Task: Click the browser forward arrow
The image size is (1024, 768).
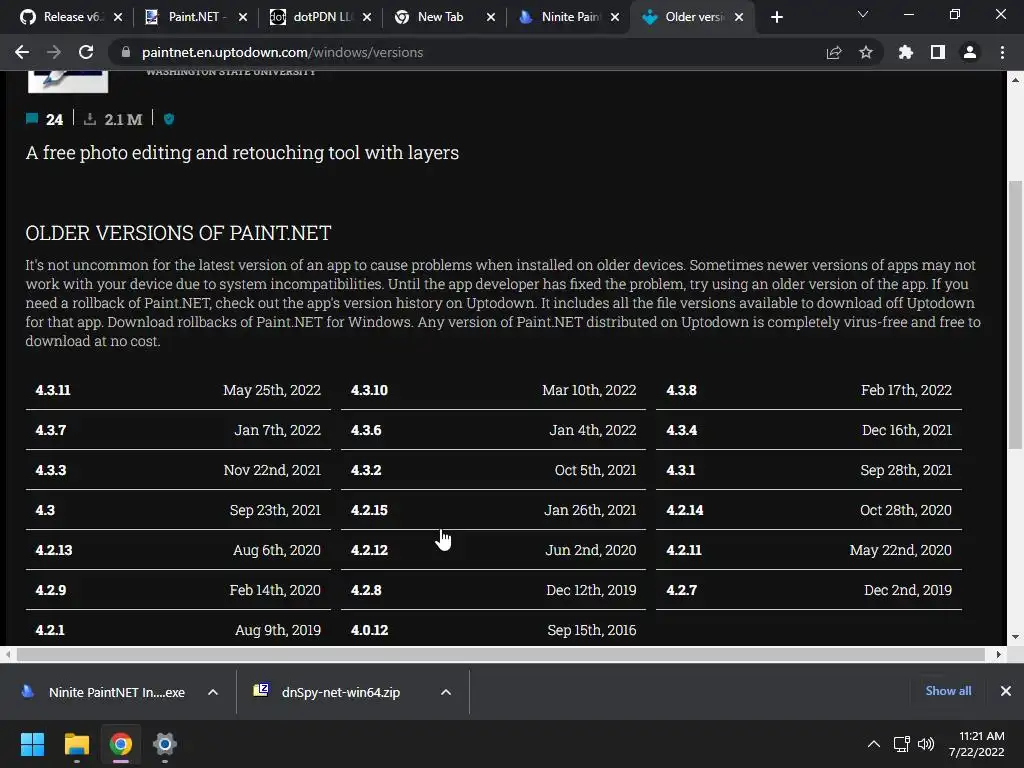Action: [54, 52]
